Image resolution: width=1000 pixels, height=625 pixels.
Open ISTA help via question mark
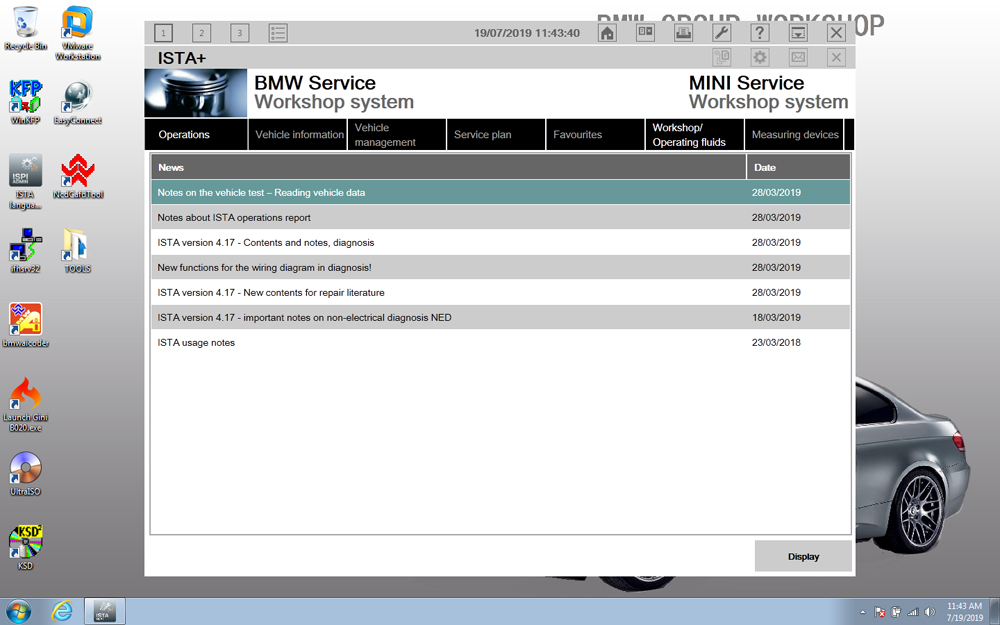(760, 33)
